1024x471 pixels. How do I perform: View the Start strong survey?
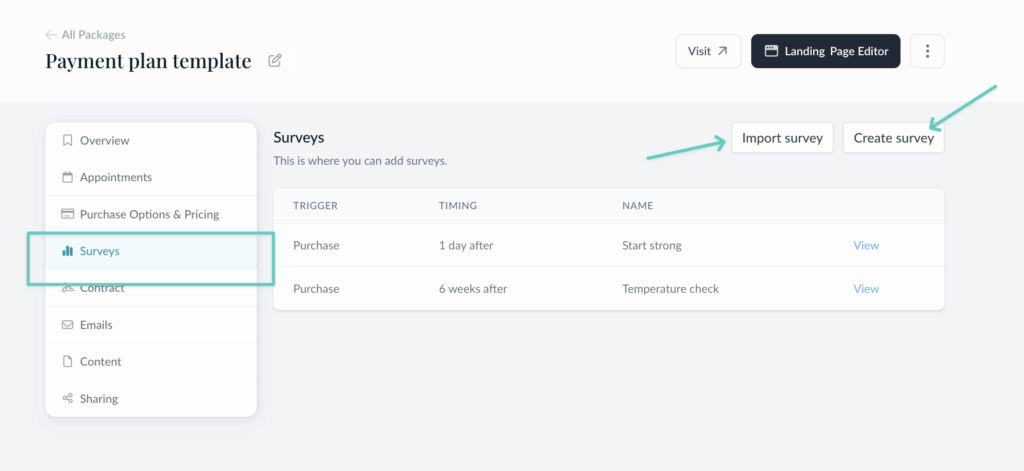point(866,245)
